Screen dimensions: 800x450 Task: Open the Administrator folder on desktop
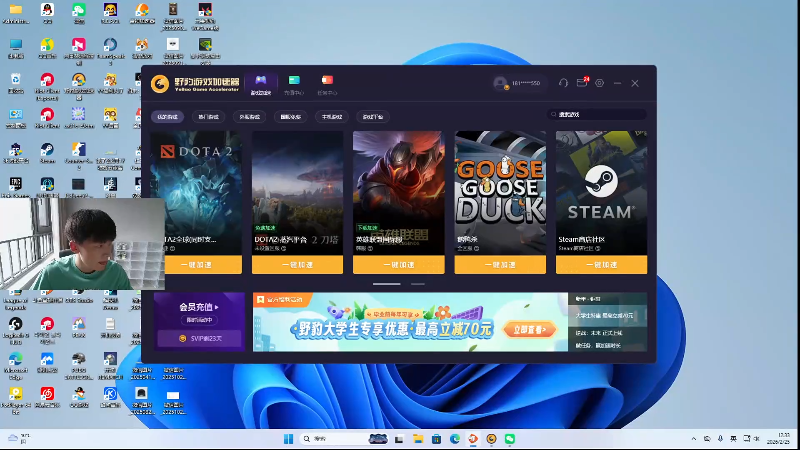click(15, 14)
